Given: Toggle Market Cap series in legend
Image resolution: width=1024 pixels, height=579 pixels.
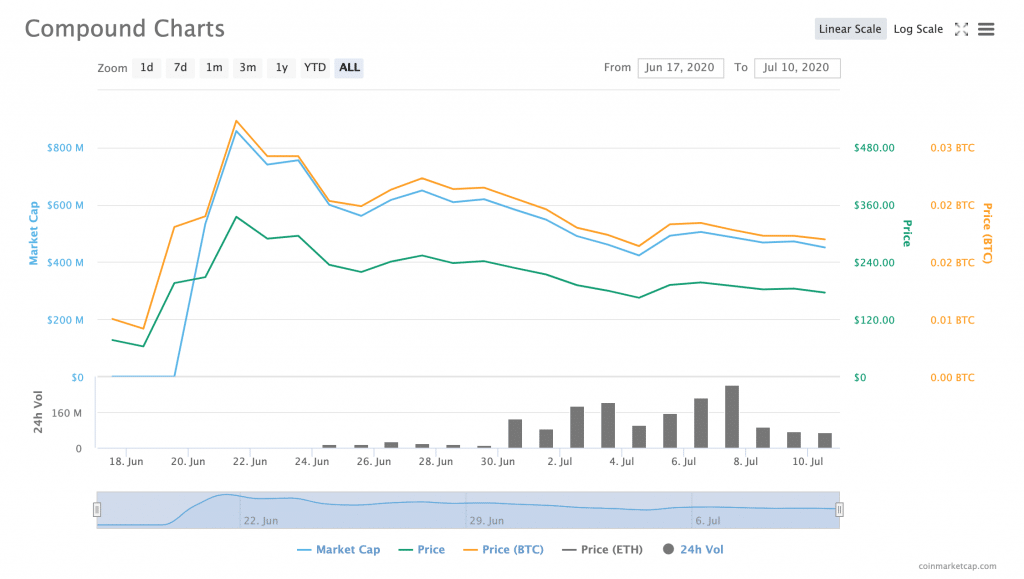Looking at the screenshot, I should click(340, 549).
